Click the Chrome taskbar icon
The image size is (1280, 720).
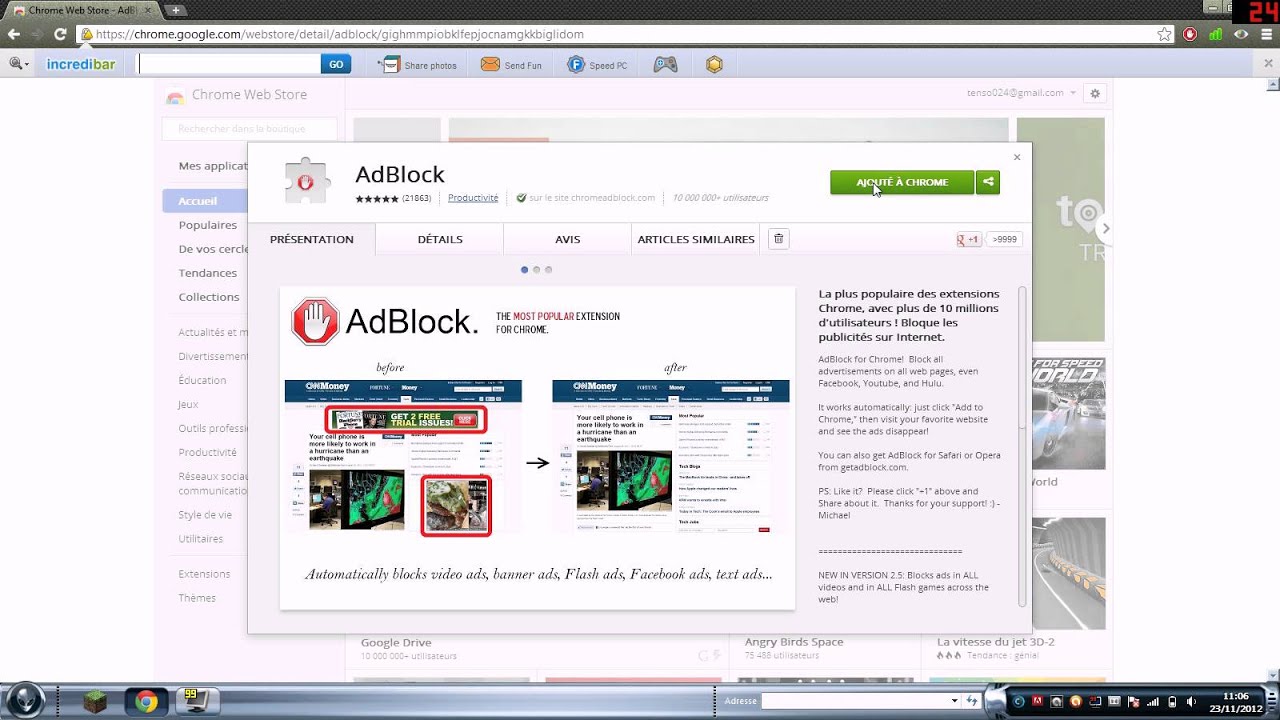coord(146,701)
